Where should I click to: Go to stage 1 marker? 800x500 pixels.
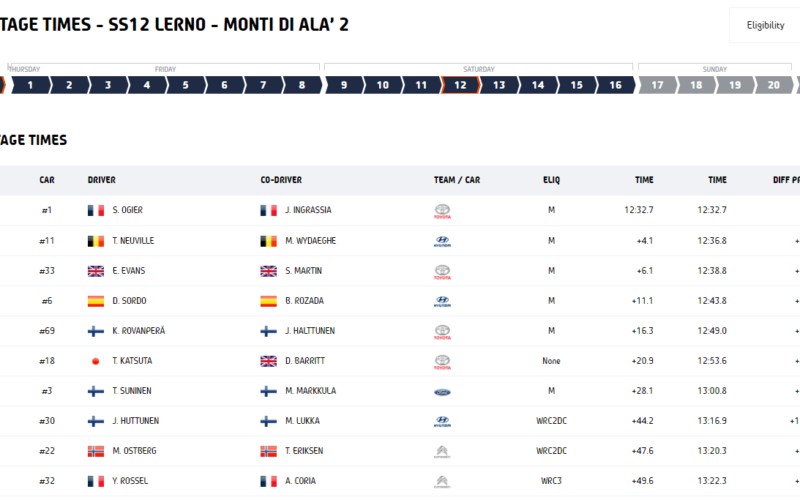[31, 85]
